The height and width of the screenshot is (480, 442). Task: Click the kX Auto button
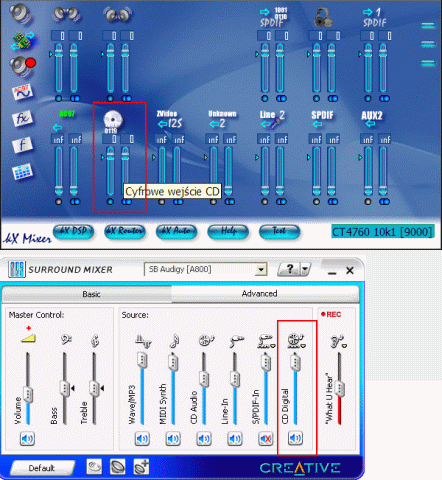(x=176, y=231)
